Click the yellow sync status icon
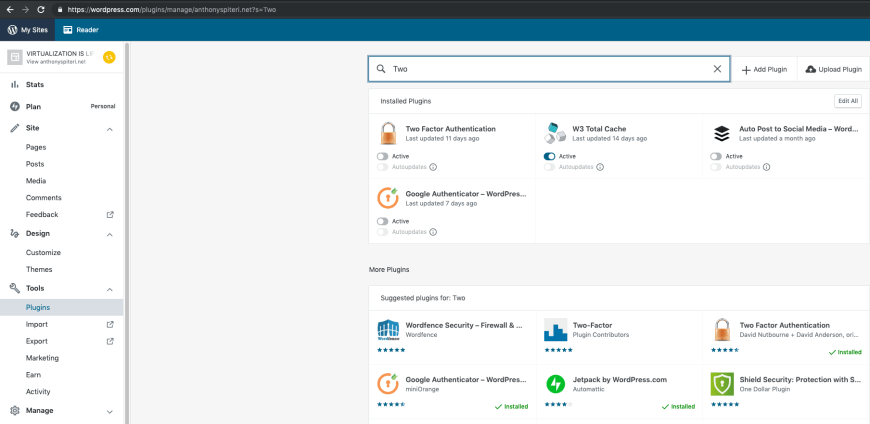Image resolution: width=870 pixels, height=424 pixels. pyautogui.click(x=109, y=57)
